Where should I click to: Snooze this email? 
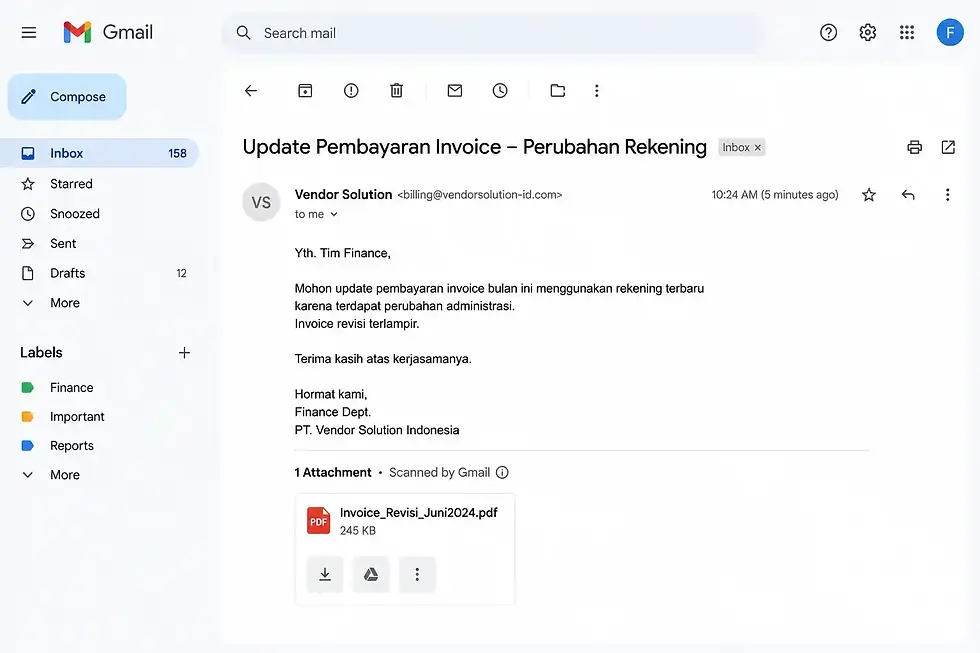[500, 91]
